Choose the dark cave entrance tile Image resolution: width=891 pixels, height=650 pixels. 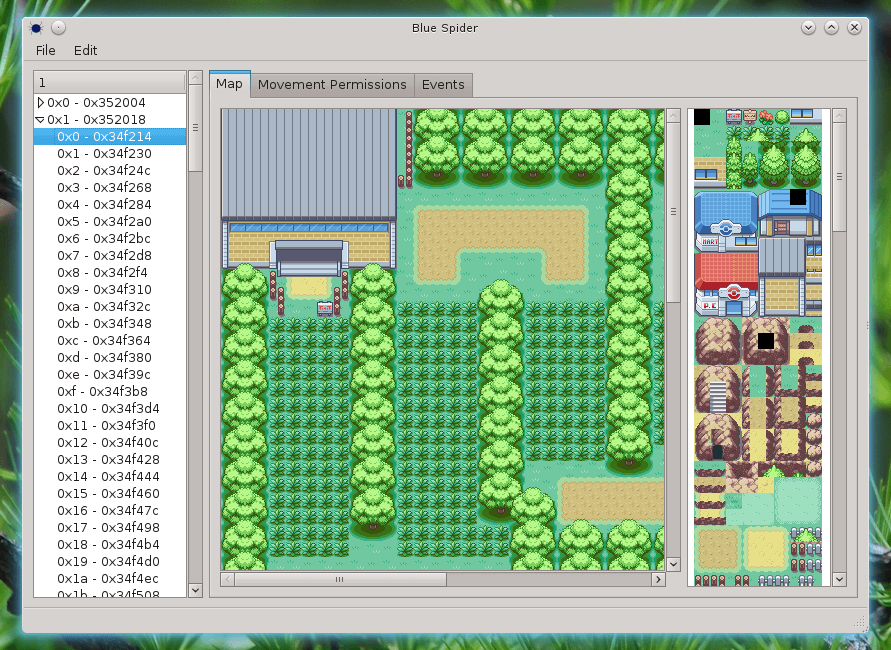717,451
